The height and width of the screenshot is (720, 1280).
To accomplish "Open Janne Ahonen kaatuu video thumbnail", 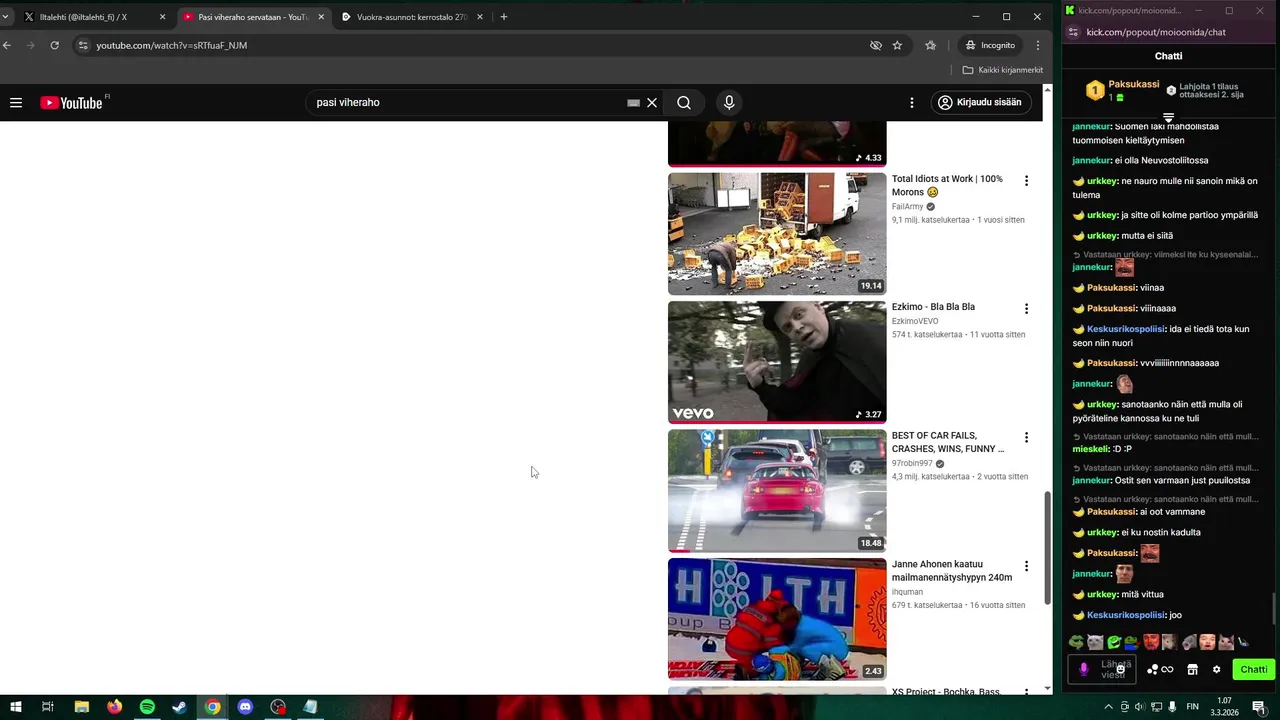I will [777, 619].
